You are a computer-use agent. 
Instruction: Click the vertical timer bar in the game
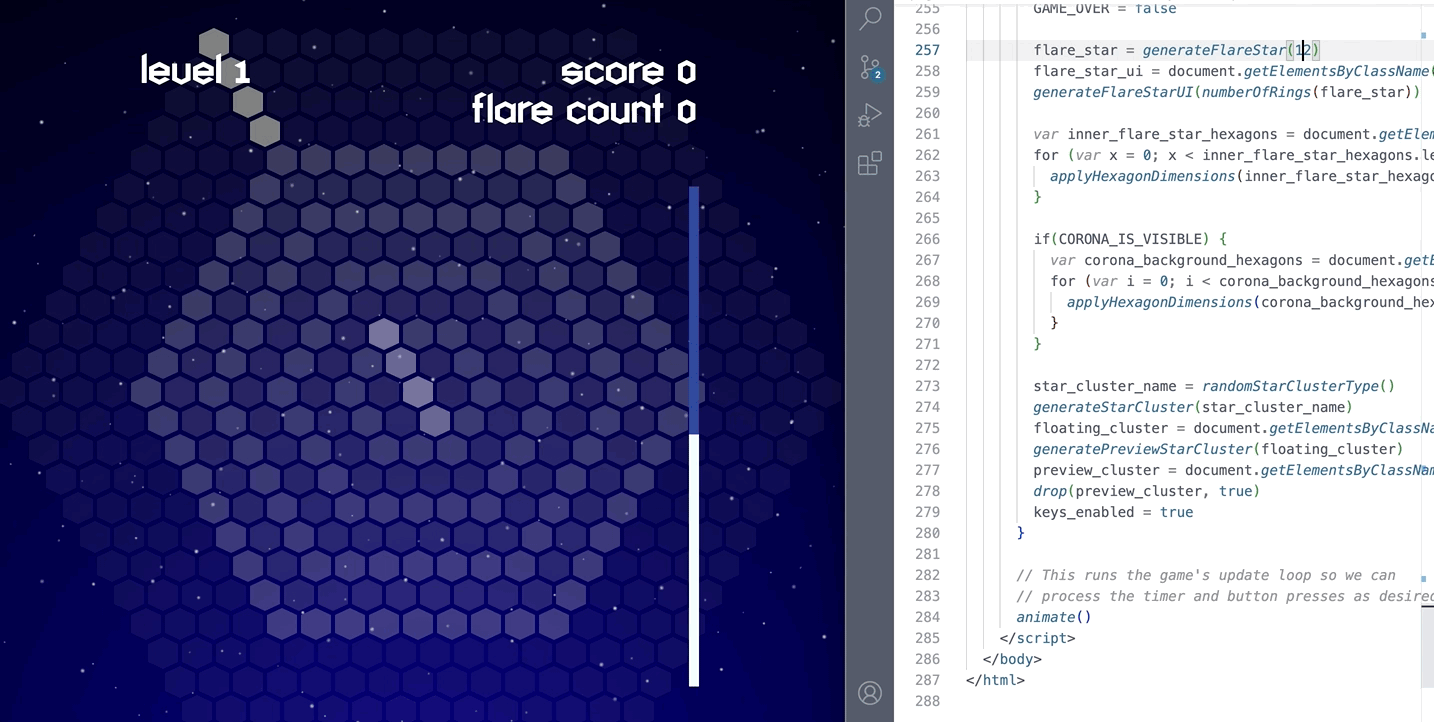694,436
